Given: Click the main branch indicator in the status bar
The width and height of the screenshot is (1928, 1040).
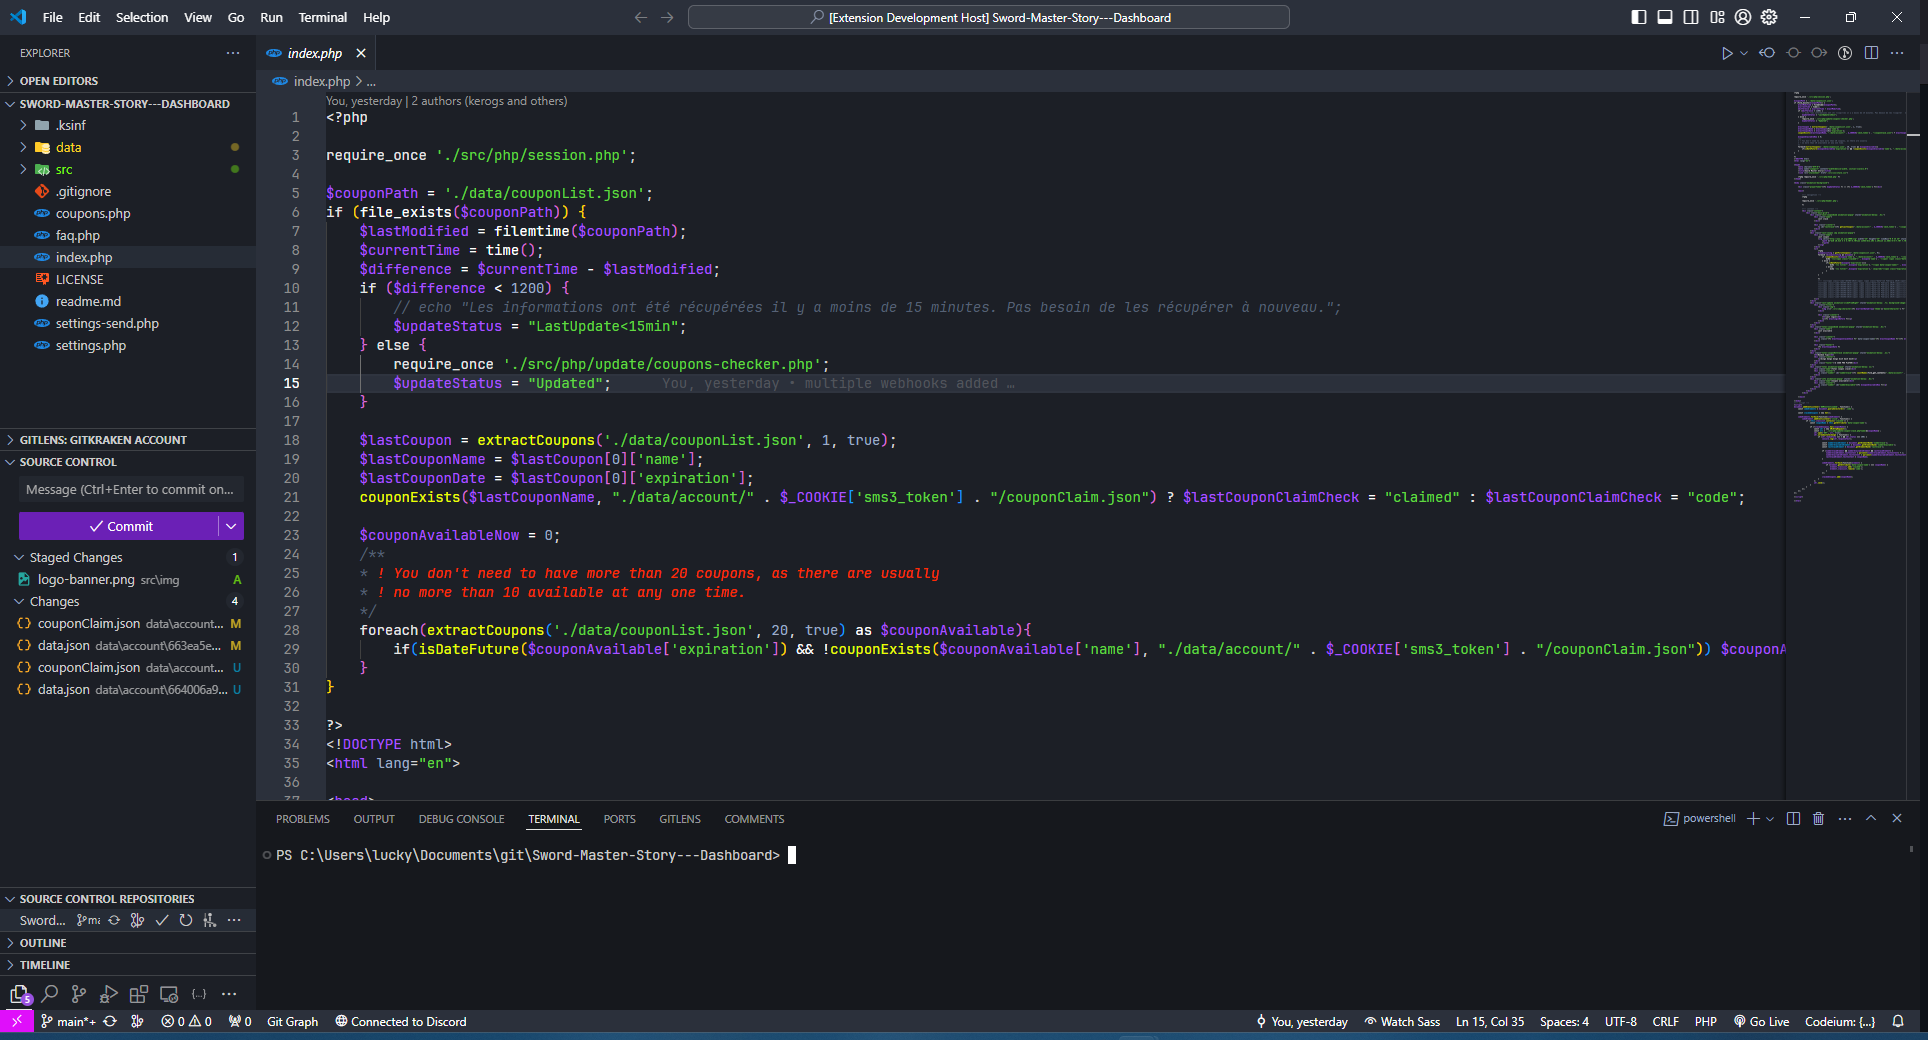Looking at the screenshot, I should (x=68, y=1021).
